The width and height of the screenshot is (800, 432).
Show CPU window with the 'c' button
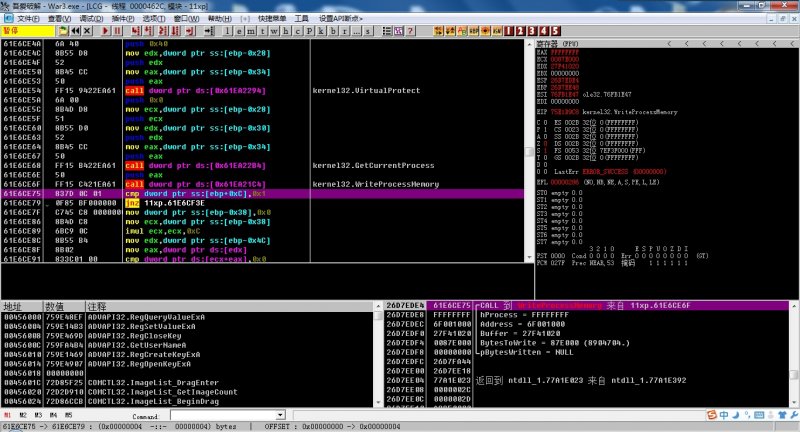click(298, 31)
